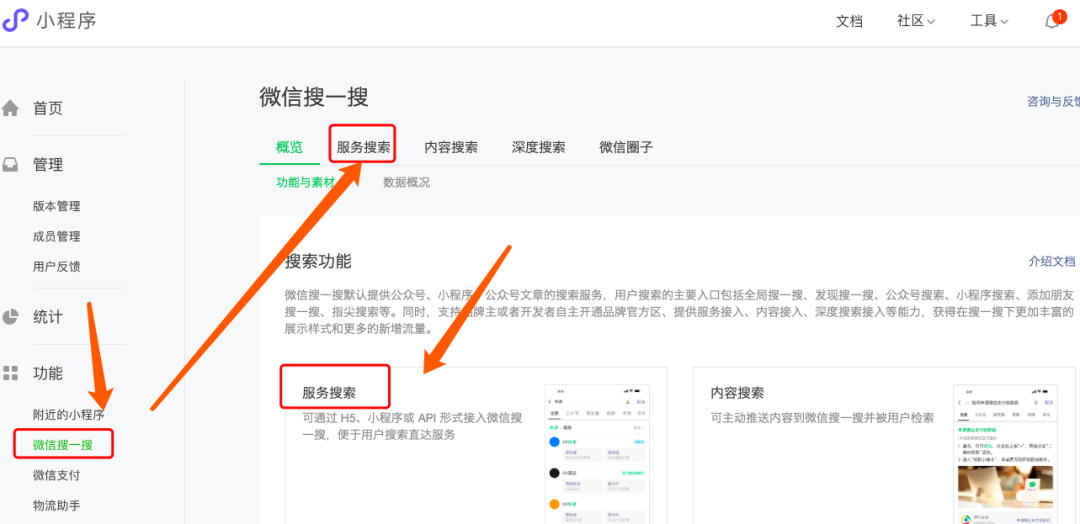Switch to the 概览 tab
The image size is (1080, 524).
289,147
